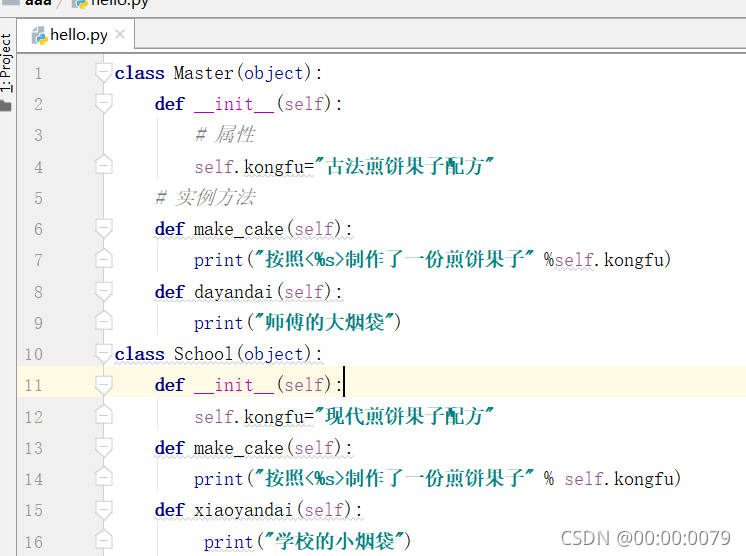Click '%self.kongfu' on line 7
746x556 pixels.
pos(604,260)
